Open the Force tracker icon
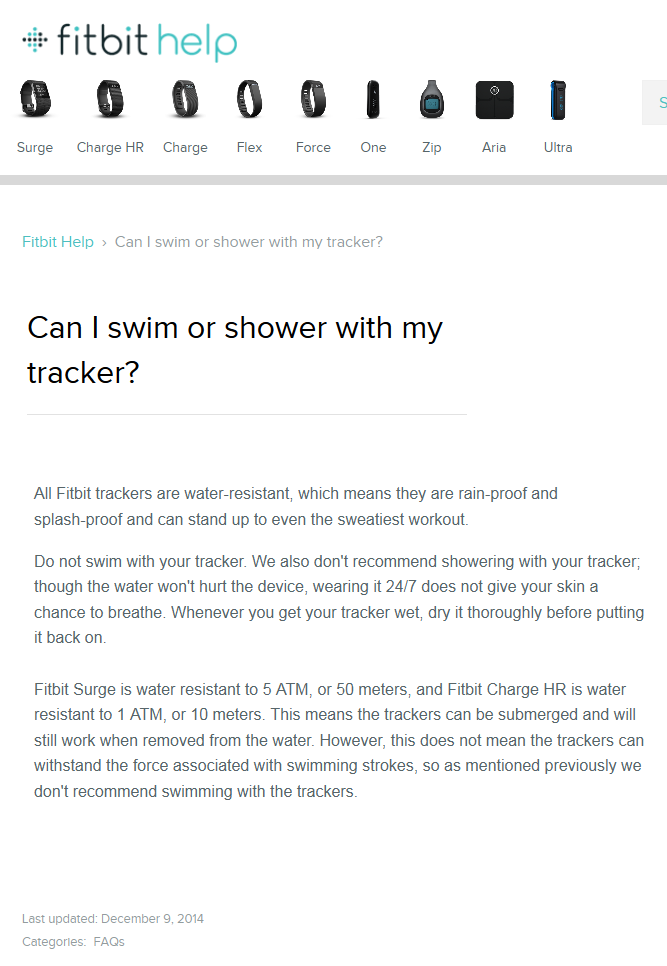 [313, 100]
